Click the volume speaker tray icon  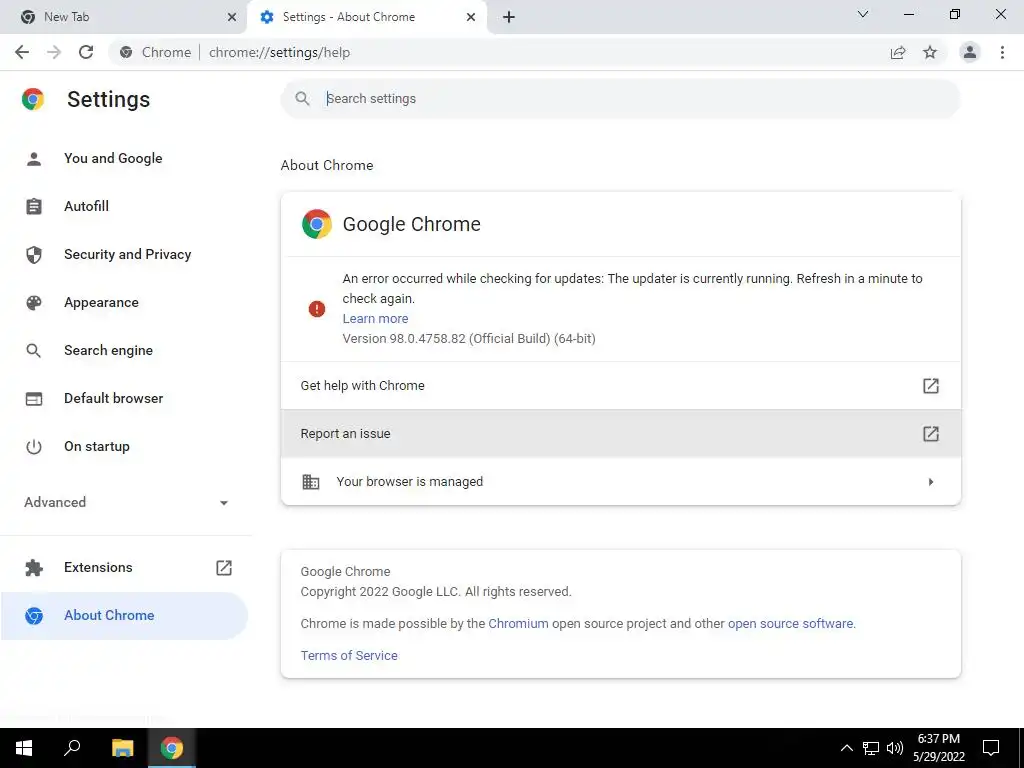pos(894,748)
